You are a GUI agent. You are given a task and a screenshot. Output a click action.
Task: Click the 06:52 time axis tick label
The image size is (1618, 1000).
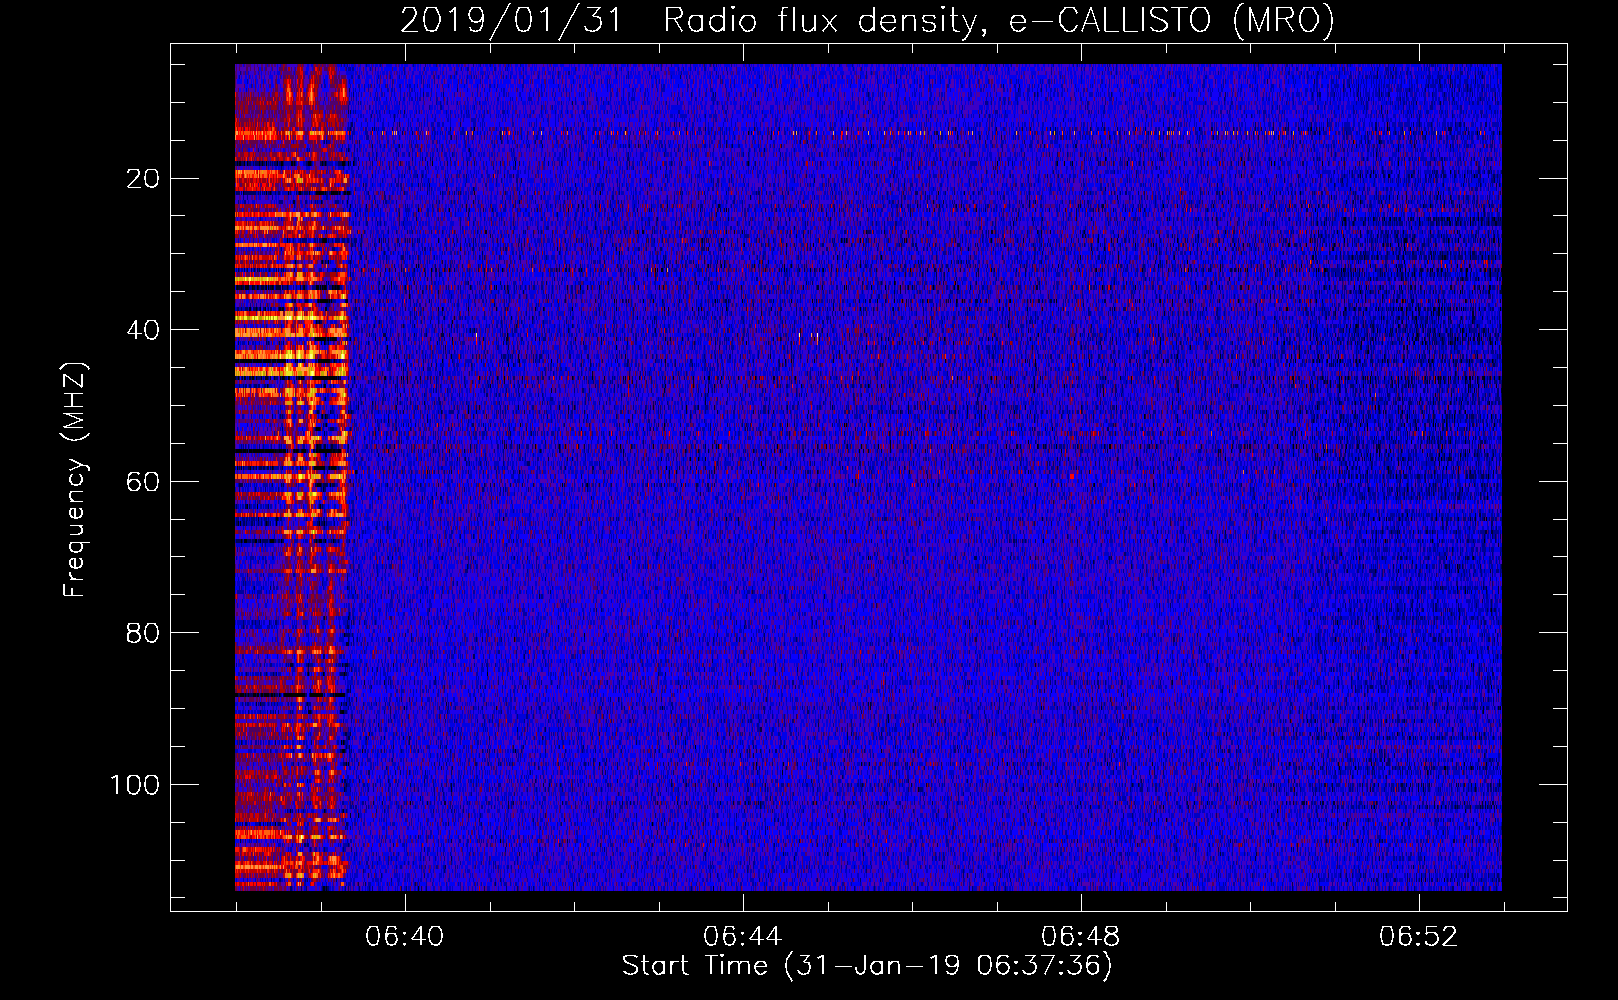[1418, 937]
